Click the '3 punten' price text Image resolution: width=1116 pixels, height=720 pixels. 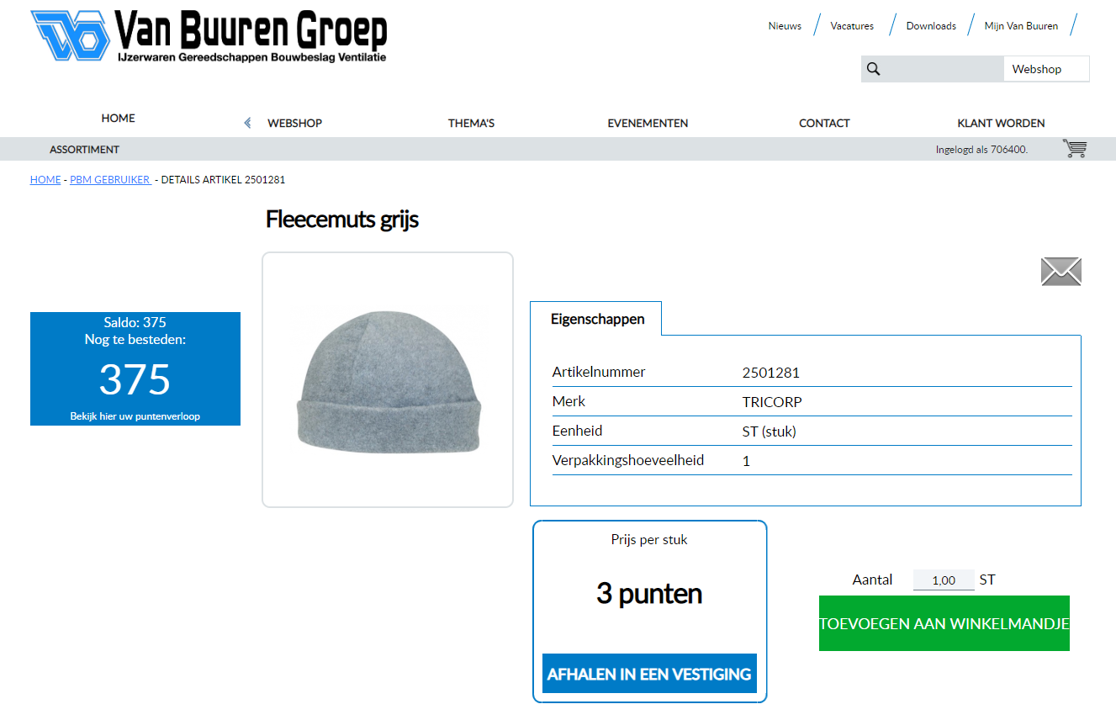pyautogui.click(x=649, y=593)
